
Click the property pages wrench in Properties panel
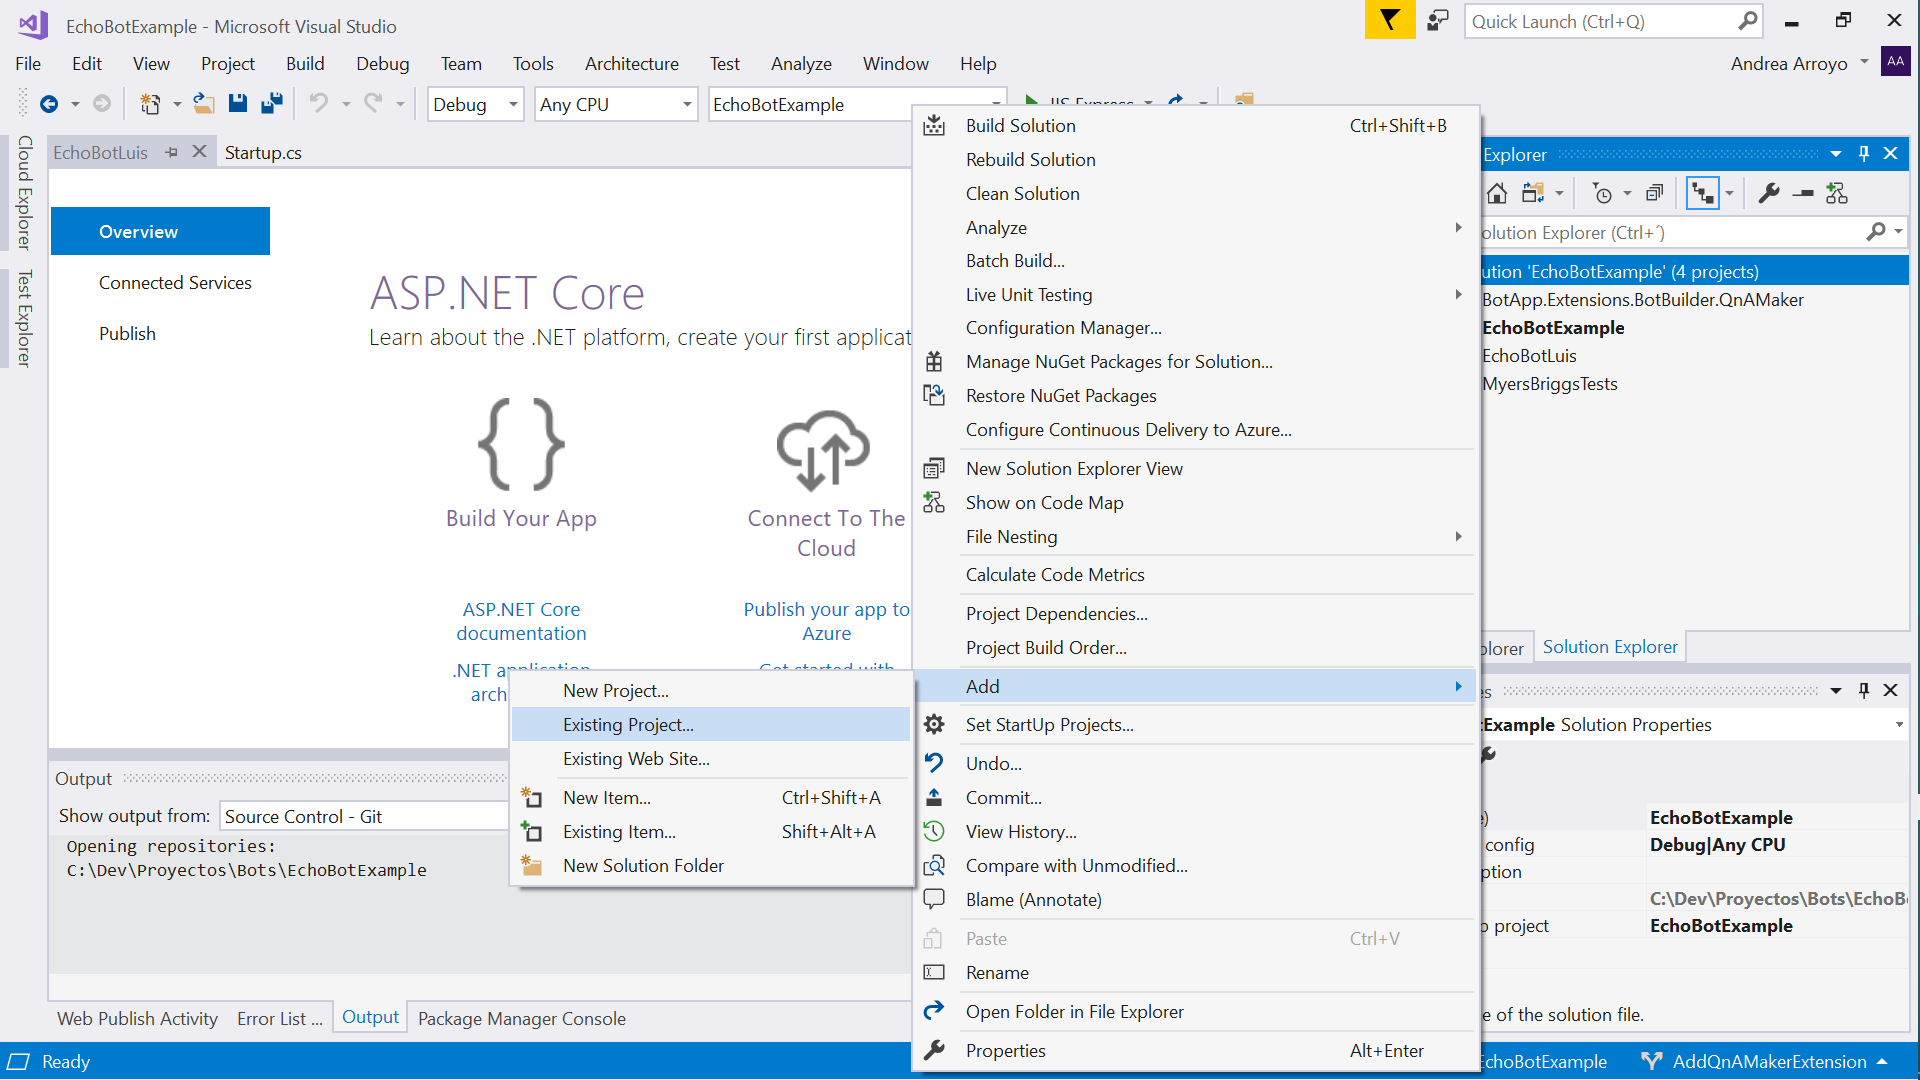click(1489, 756)
